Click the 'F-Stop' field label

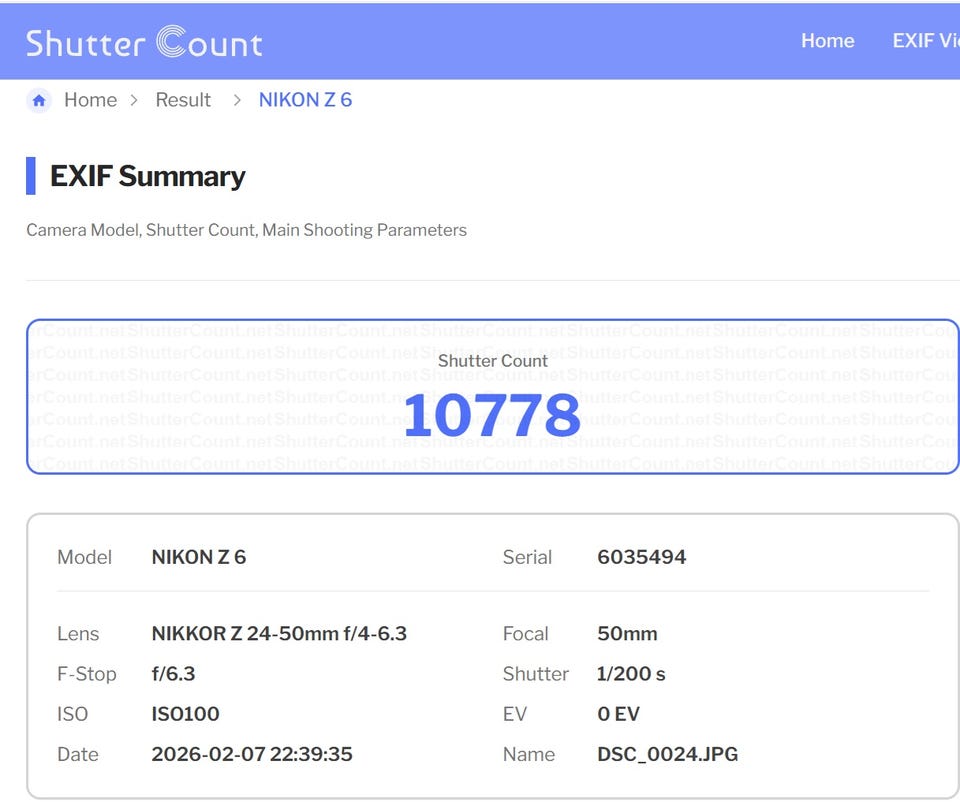coord(87,674)
